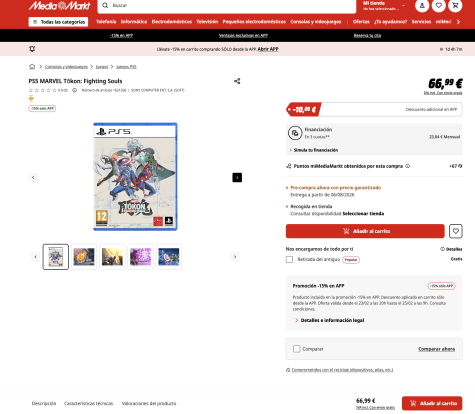Expand Mi tienda store selector

384,6
